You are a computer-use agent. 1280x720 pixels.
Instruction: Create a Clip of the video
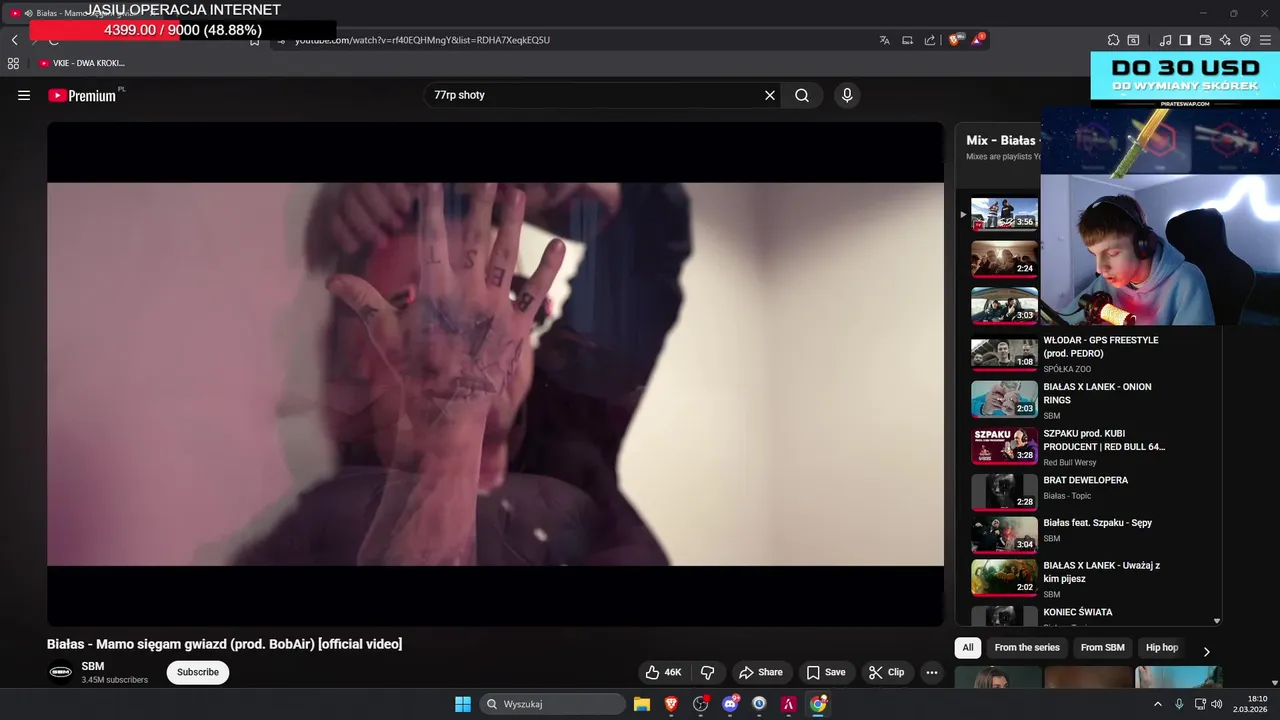click(886, 672)
